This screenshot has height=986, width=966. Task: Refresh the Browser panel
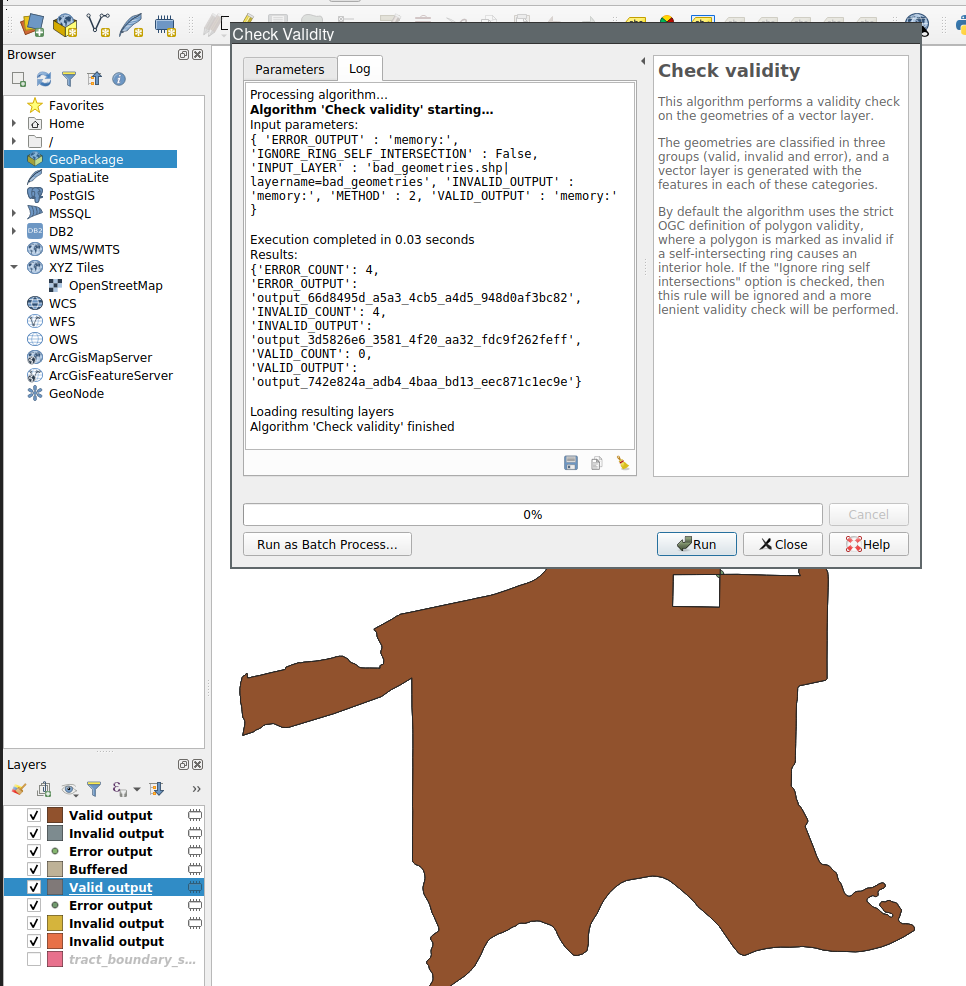tap(44, 79)
